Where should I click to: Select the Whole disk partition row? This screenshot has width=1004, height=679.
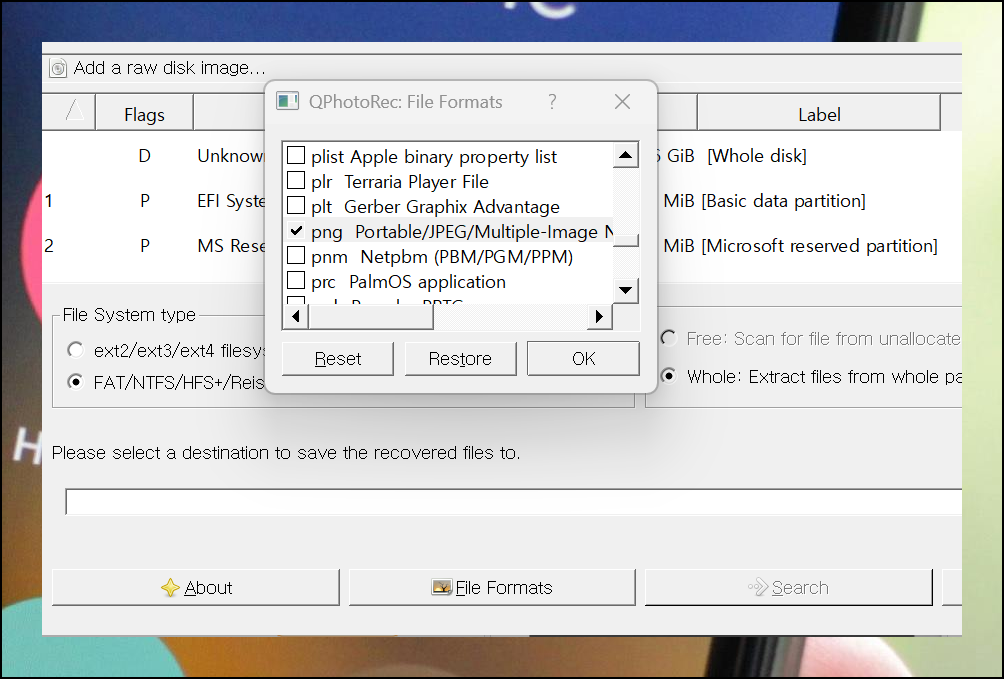point(502,156)
